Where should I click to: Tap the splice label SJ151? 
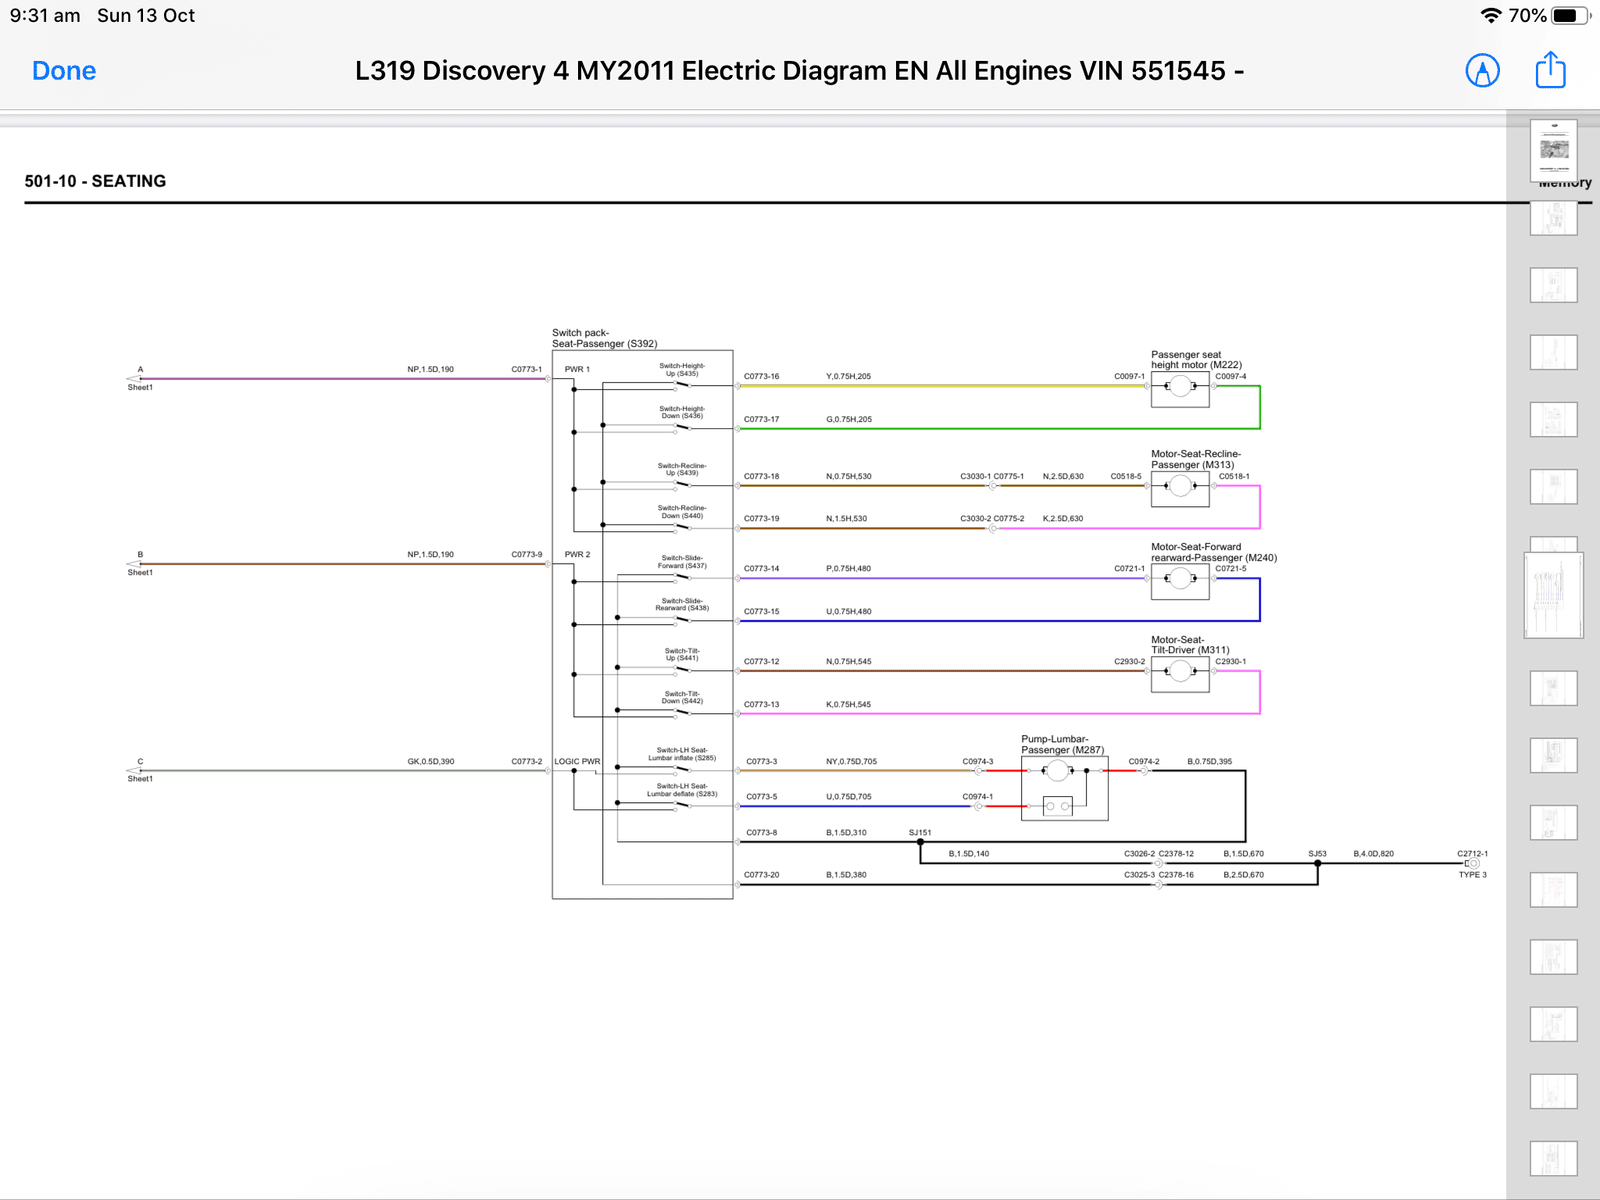tap(920, 832)
